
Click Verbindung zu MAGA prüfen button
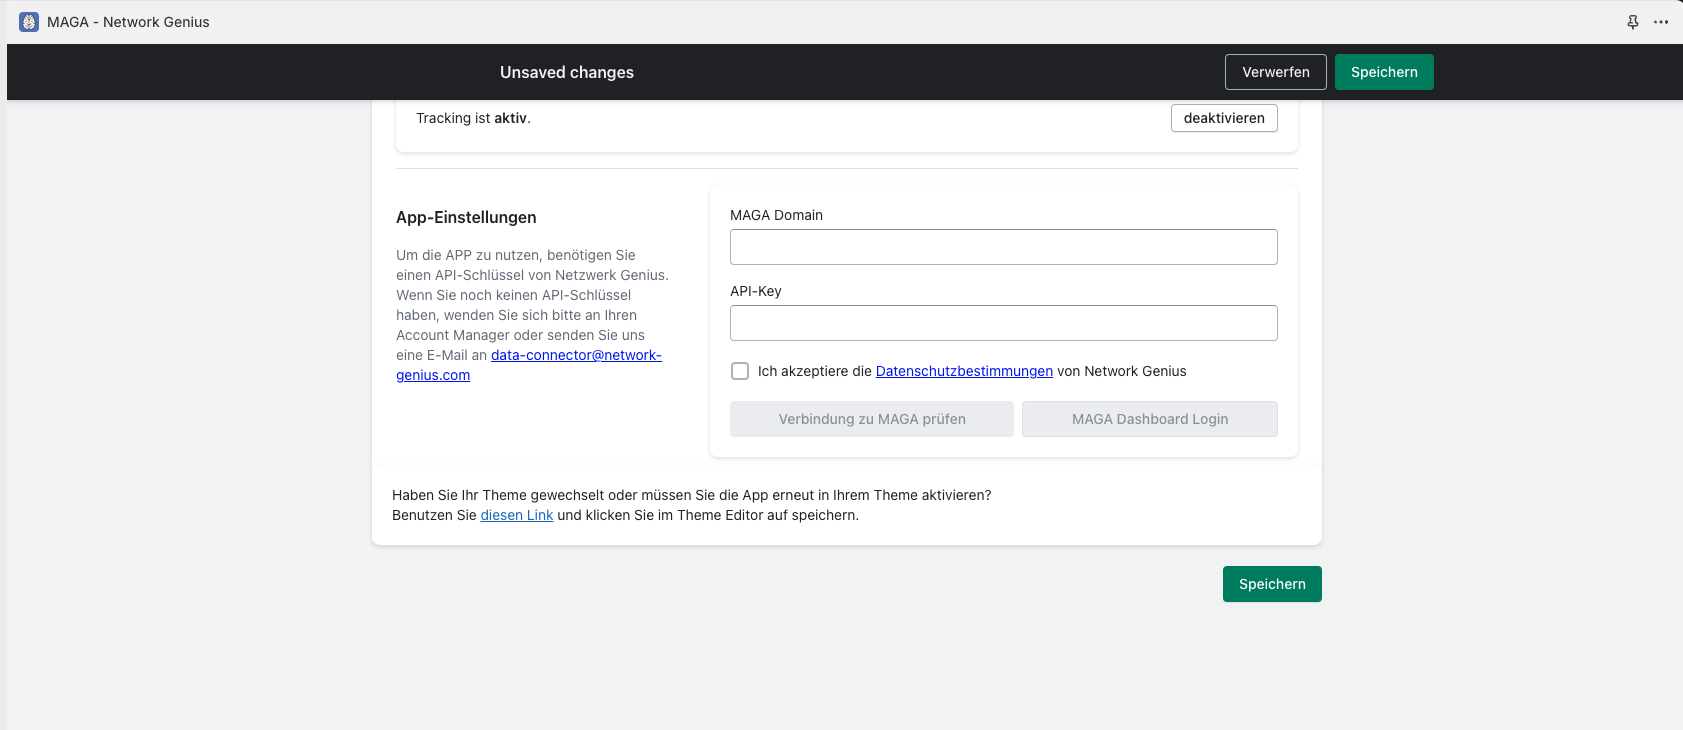point(872,419)
